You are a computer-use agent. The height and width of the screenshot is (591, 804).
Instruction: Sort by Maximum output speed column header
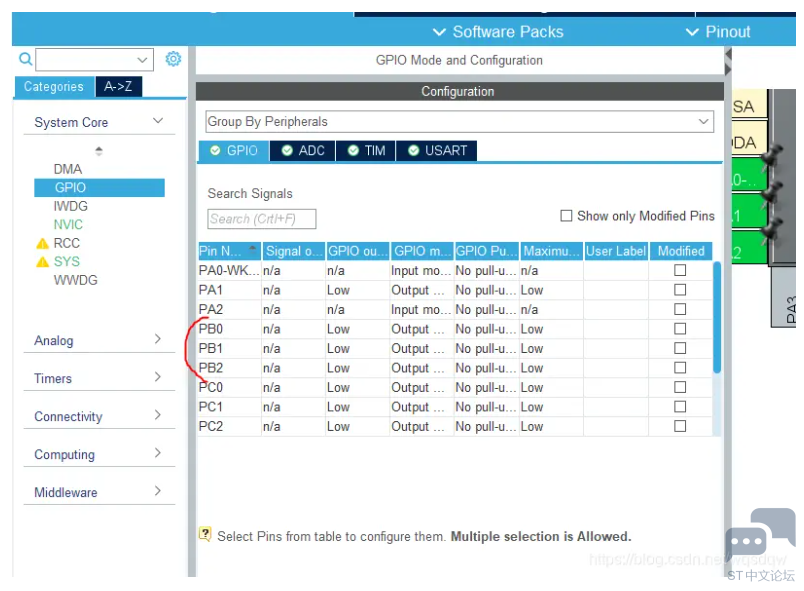552,251
